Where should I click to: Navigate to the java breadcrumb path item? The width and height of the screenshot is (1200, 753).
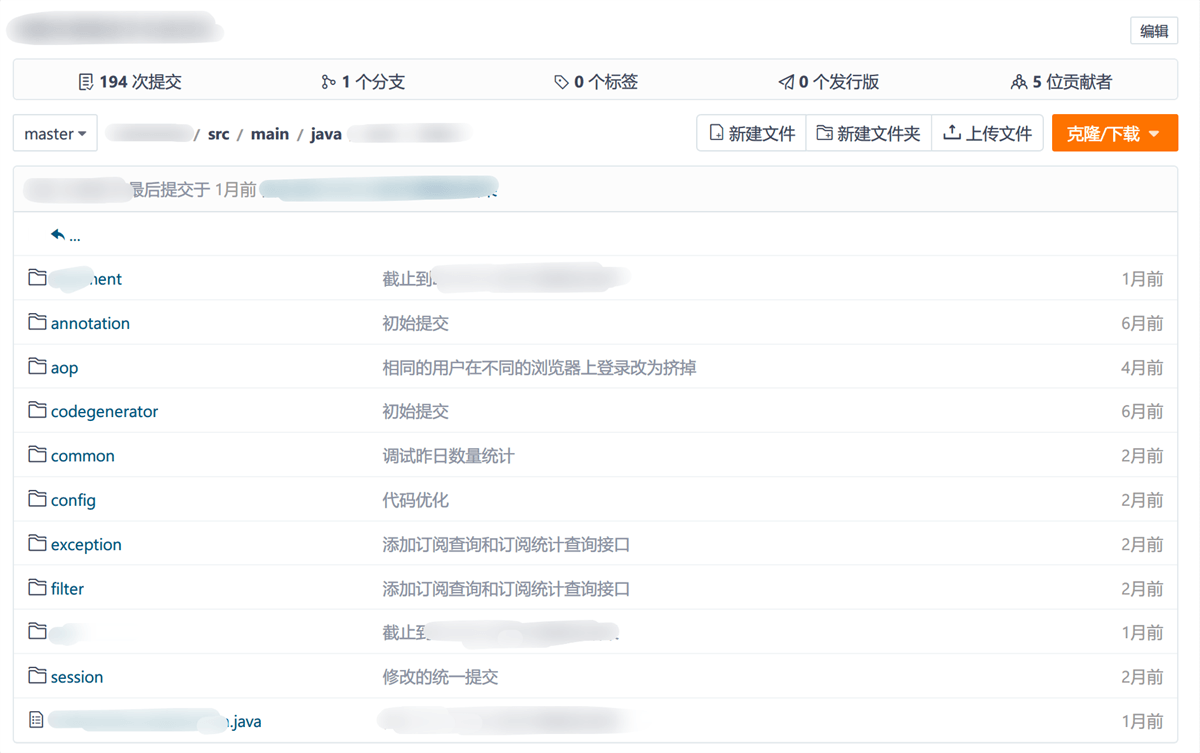coord(326,133)
